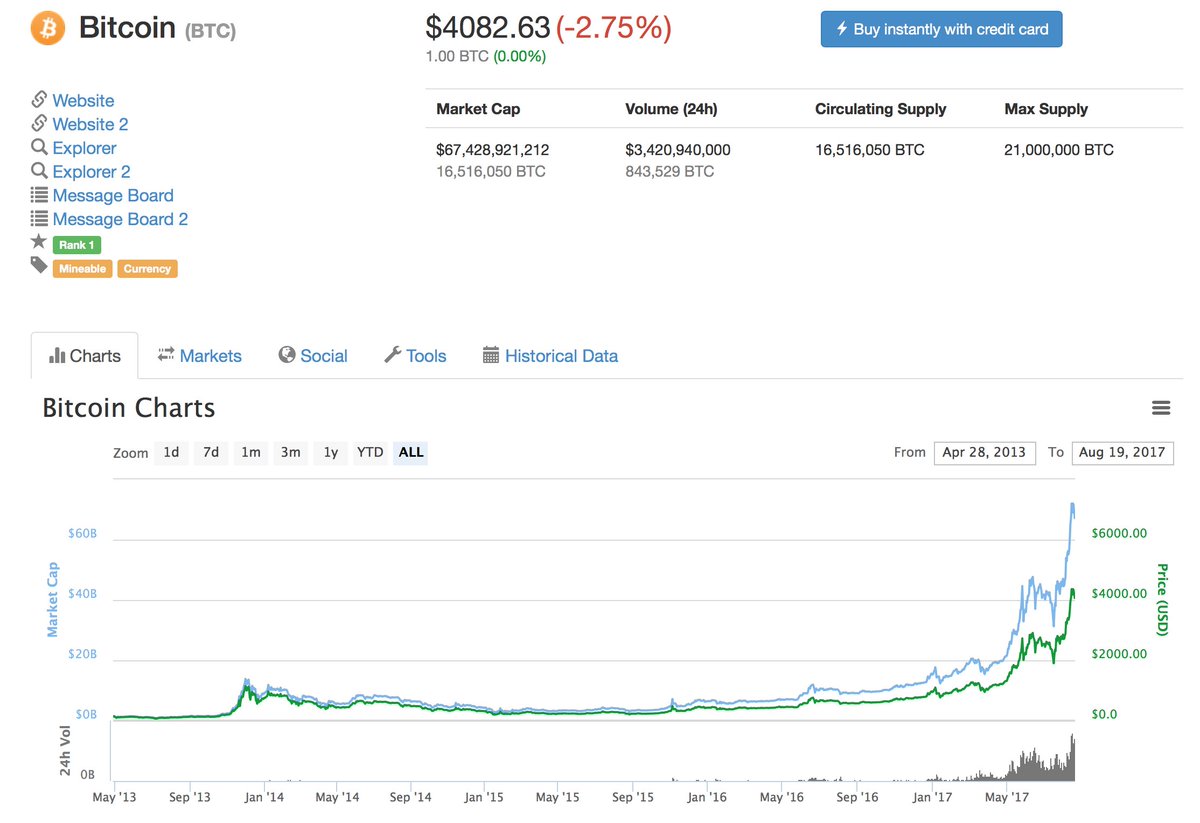The height and width of the screenshot is (823, 1200).
Task: Click the market cap value $67,428,921,212
Action: tap(493, 150)
